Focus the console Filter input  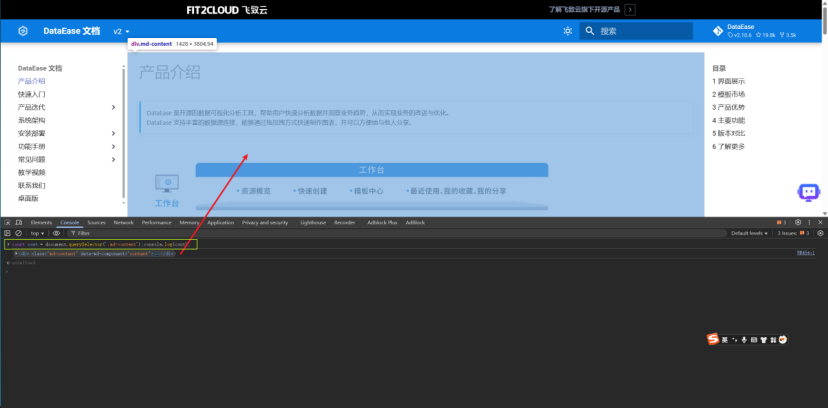396,233
